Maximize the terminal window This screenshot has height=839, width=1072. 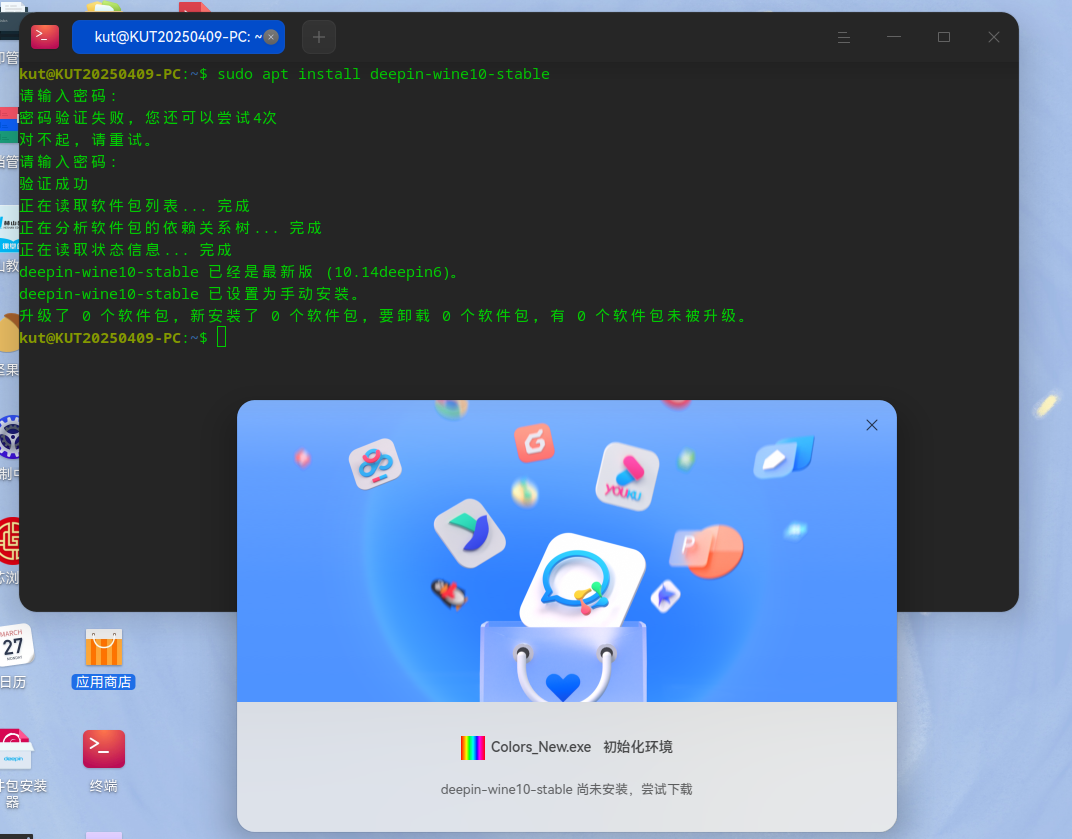[943, 37]
